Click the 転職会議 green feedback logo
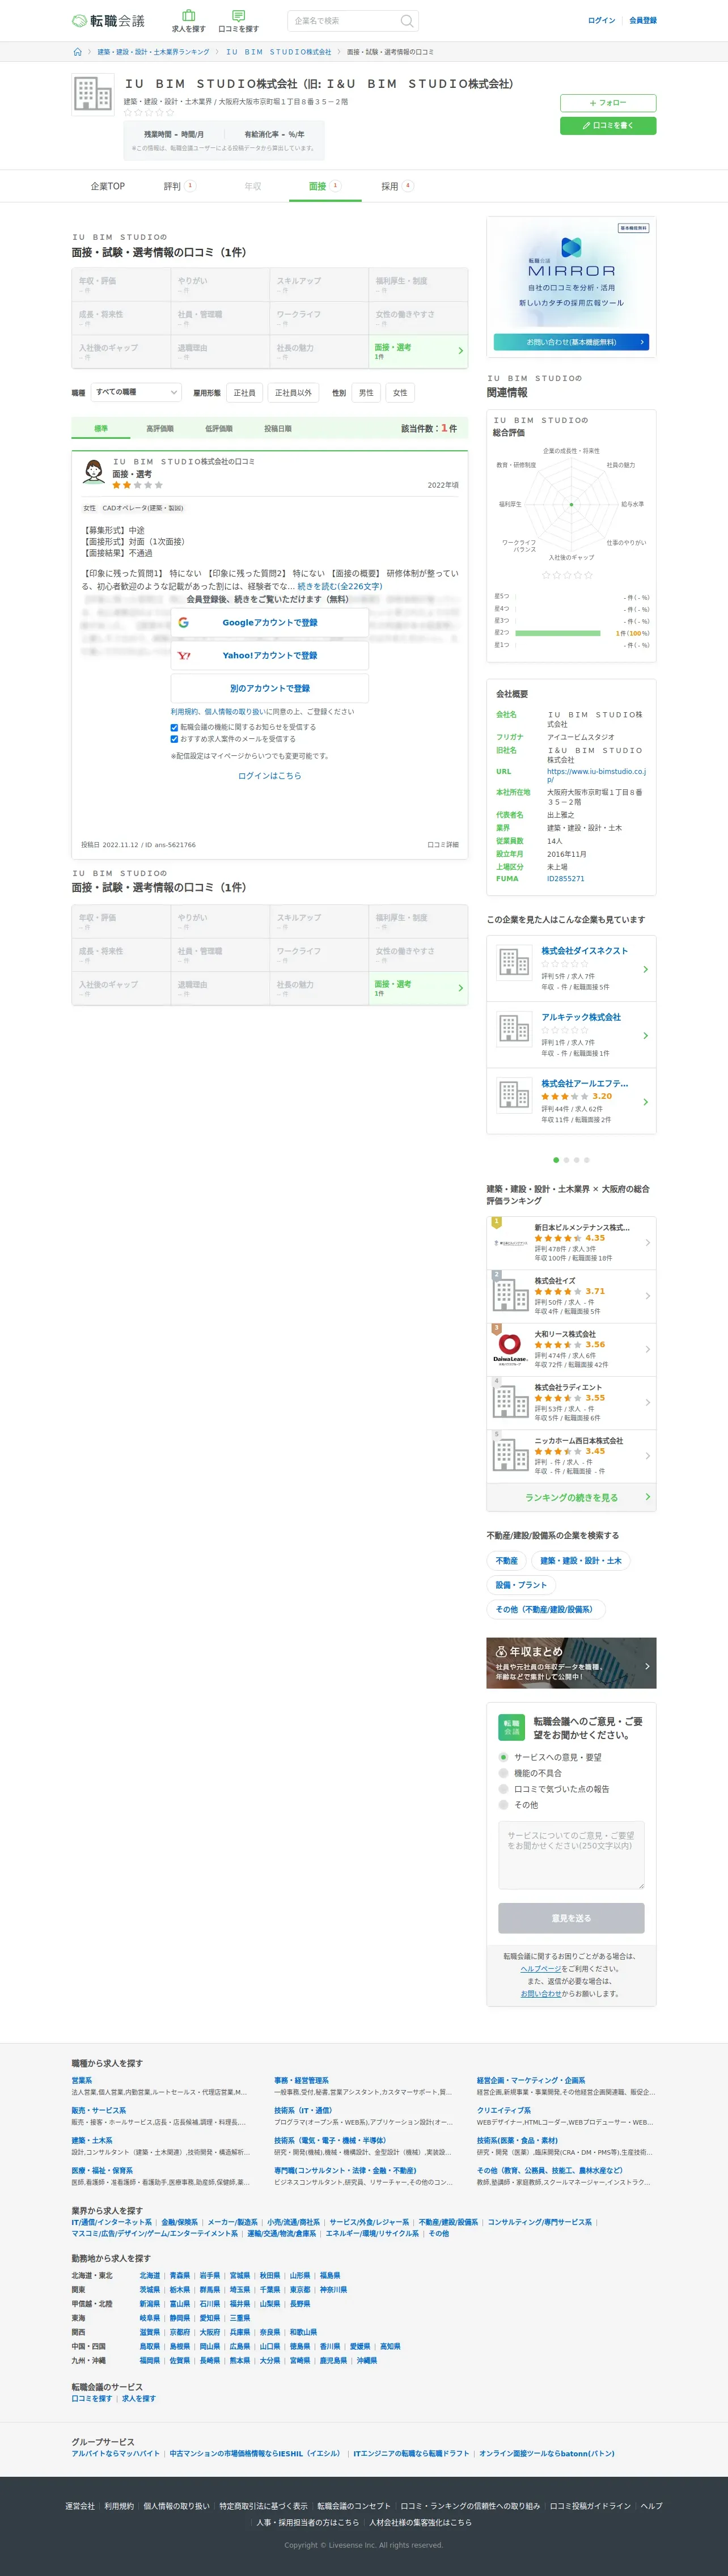The image size is (728, 2576). pyautogui.click(x=511, y=1726)
